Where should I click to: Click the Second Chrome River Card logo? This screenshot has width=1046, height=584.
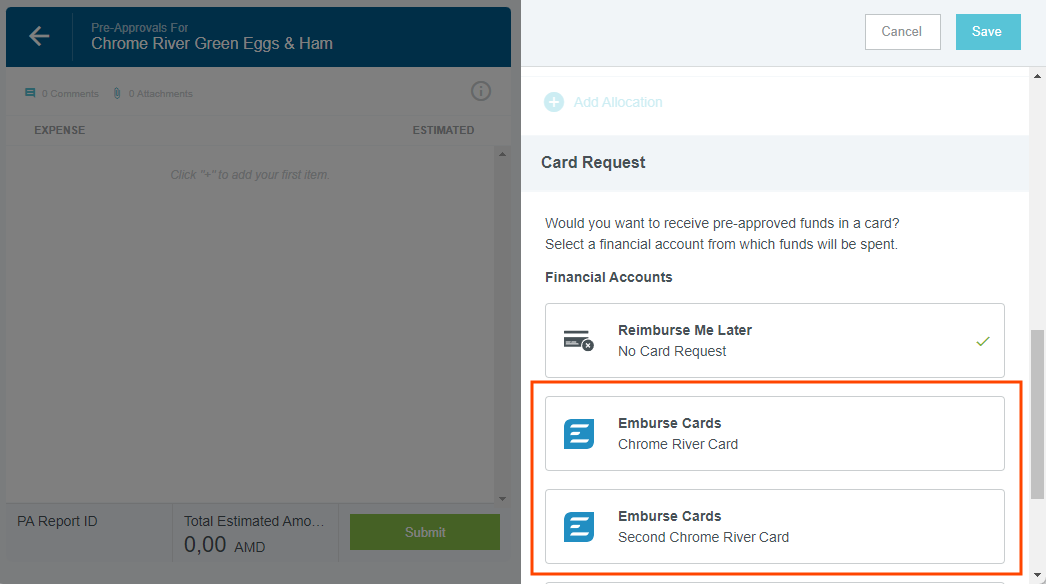coord(579,526)
